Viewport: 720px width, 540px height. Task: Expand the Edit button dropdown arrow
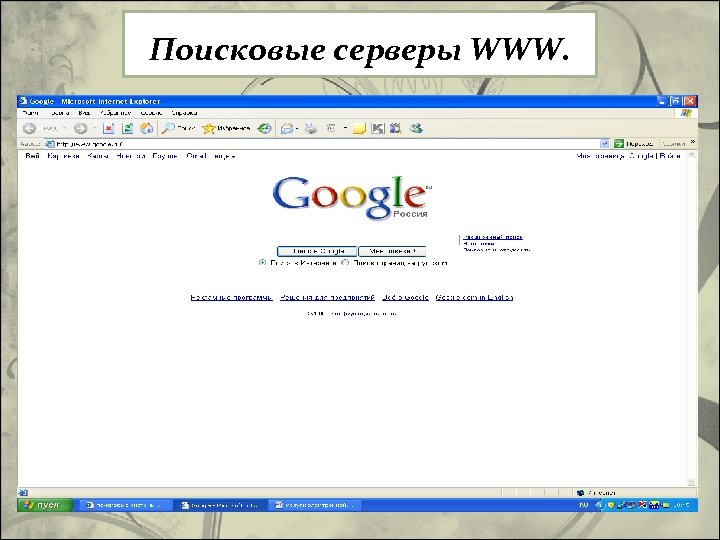(x=345, y=129)
